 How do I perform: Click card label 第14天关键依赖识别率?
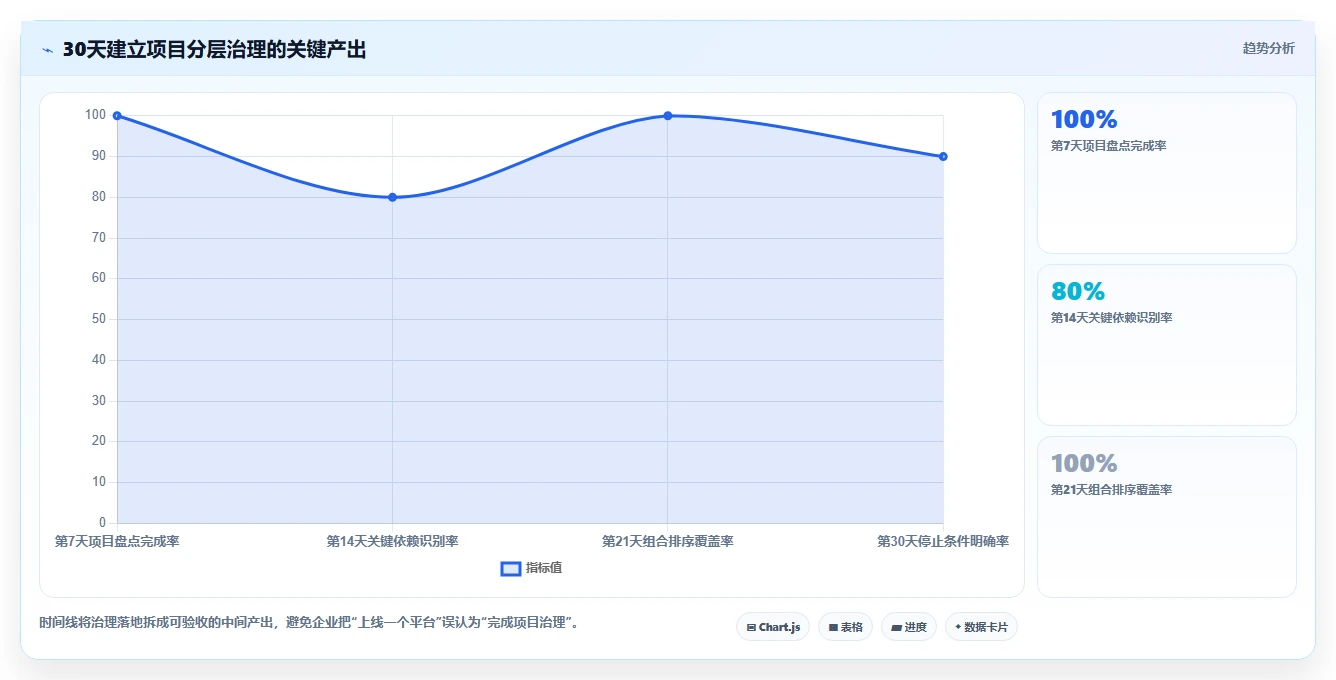coord(1111,318)
